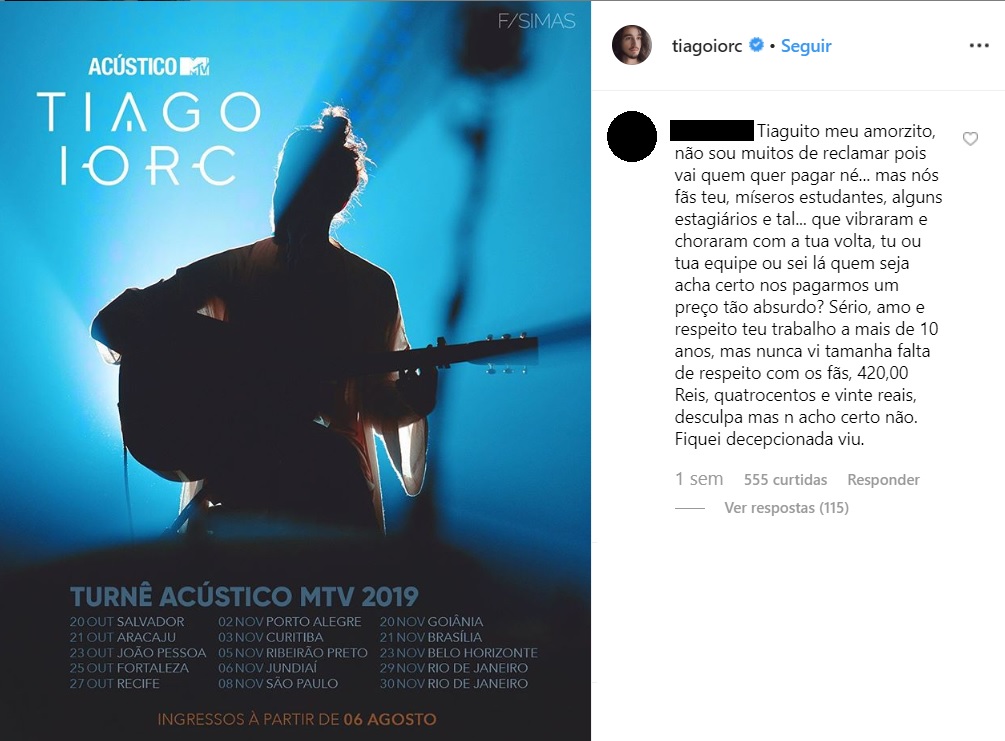The height and width of the screenshot is (741, 1005).
Task: Click the F/SIMAS credit on poster
Action: click(536, 21)
